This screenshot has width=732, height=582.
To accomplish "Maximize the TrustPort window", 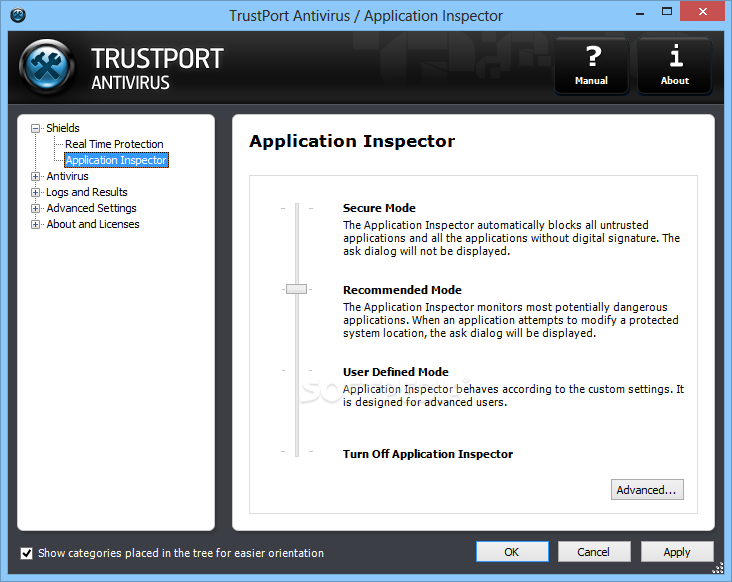I will pos(667,12).
